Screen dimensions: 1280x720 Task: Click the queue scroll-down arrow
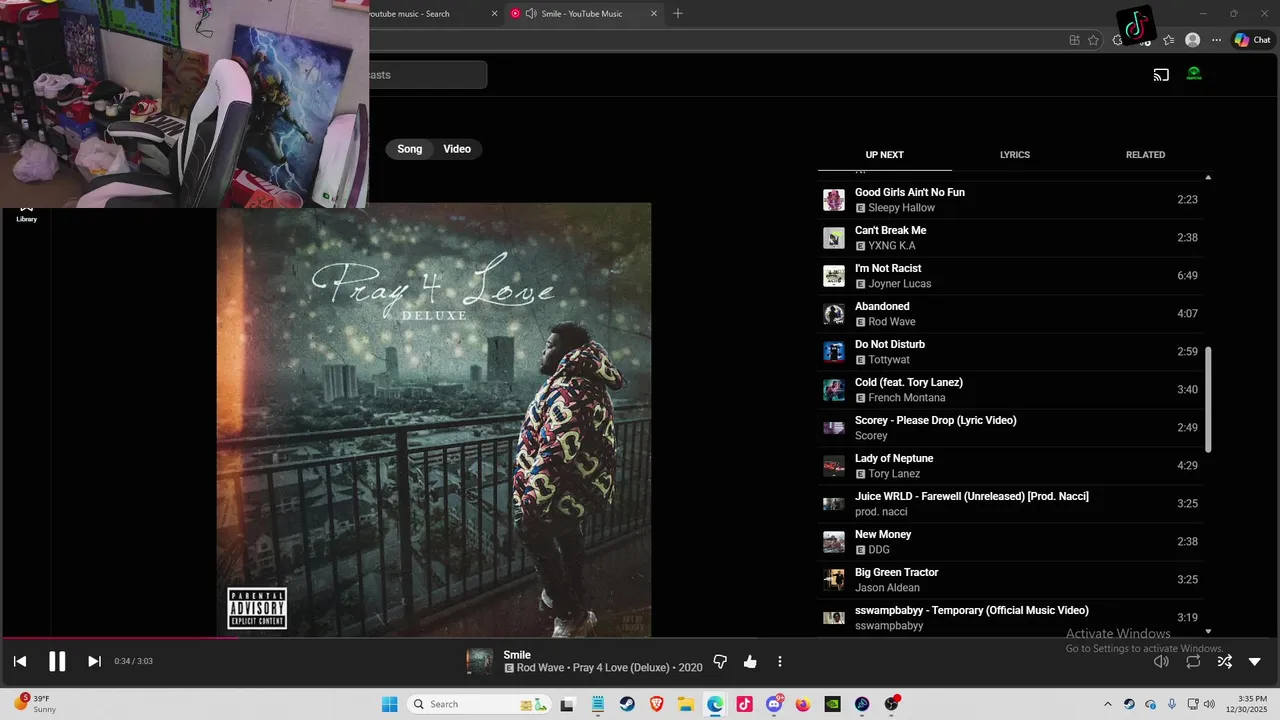click(1208, 631)
